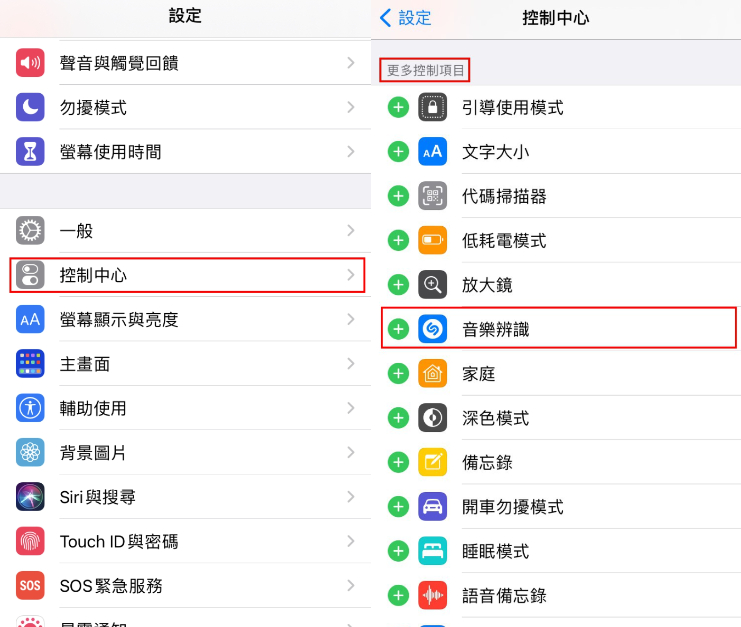Tap the 低耗電模式 battery icon
This screenshot has height=627, width=741.
[x=432, y=240]
